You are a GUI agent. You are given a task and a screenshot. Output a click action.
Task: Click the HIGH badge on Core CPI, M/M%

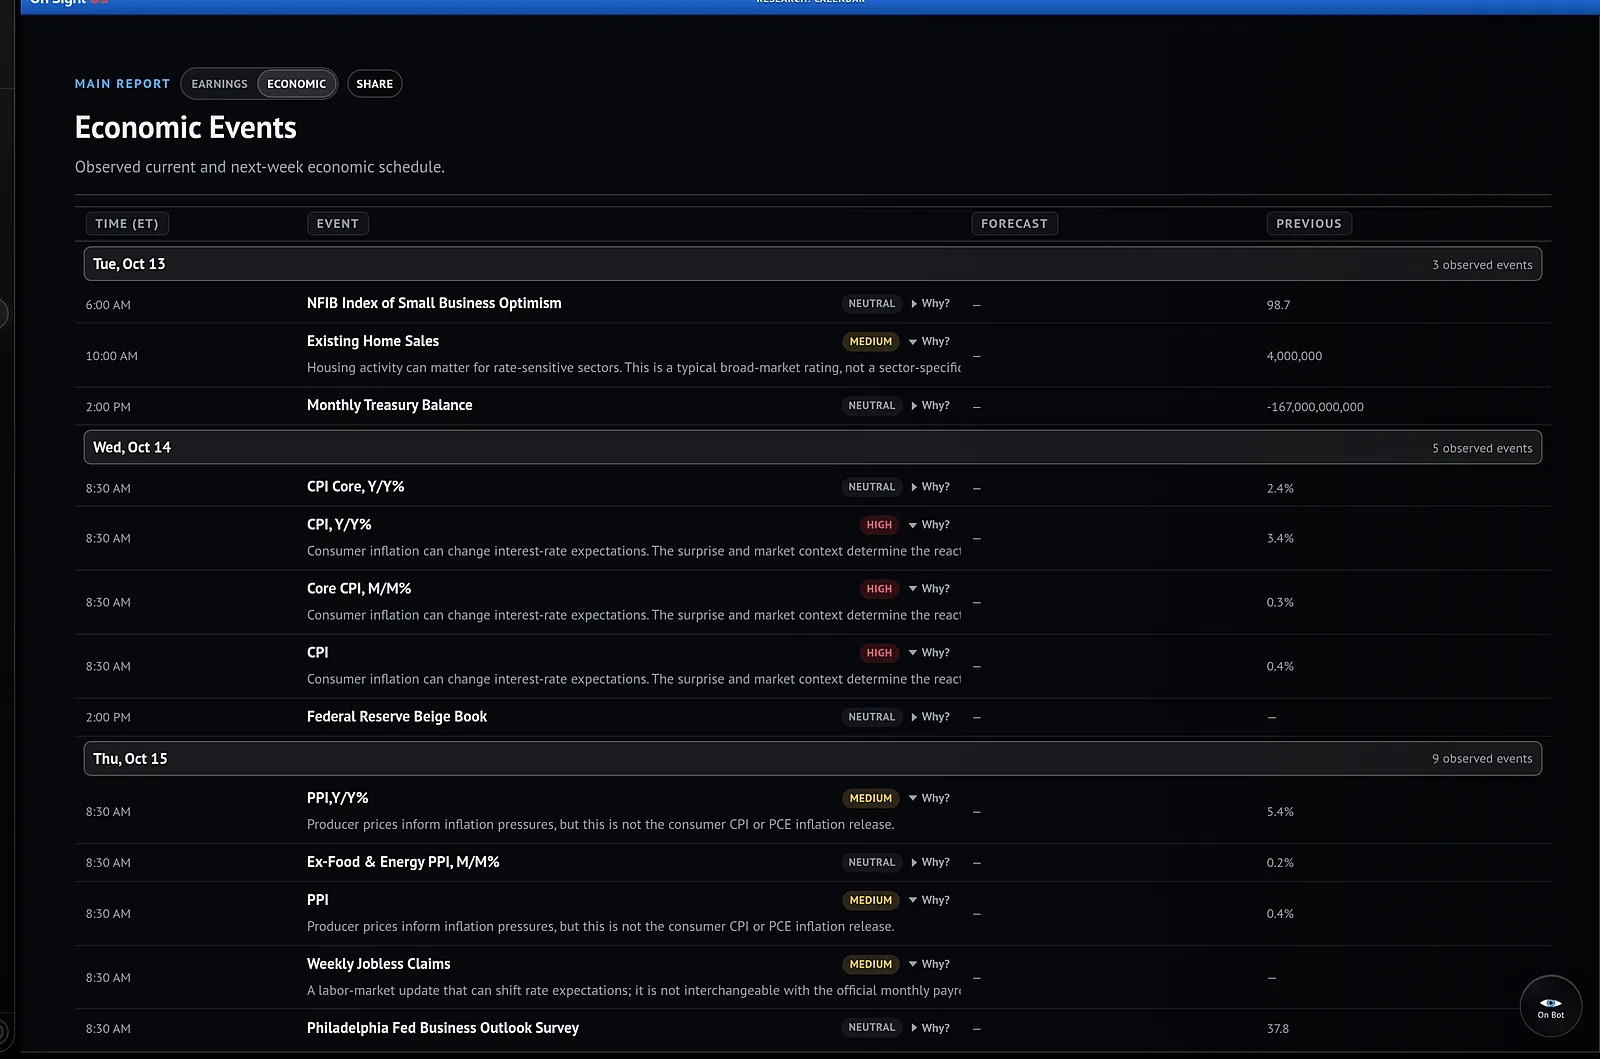click(879, 589)
